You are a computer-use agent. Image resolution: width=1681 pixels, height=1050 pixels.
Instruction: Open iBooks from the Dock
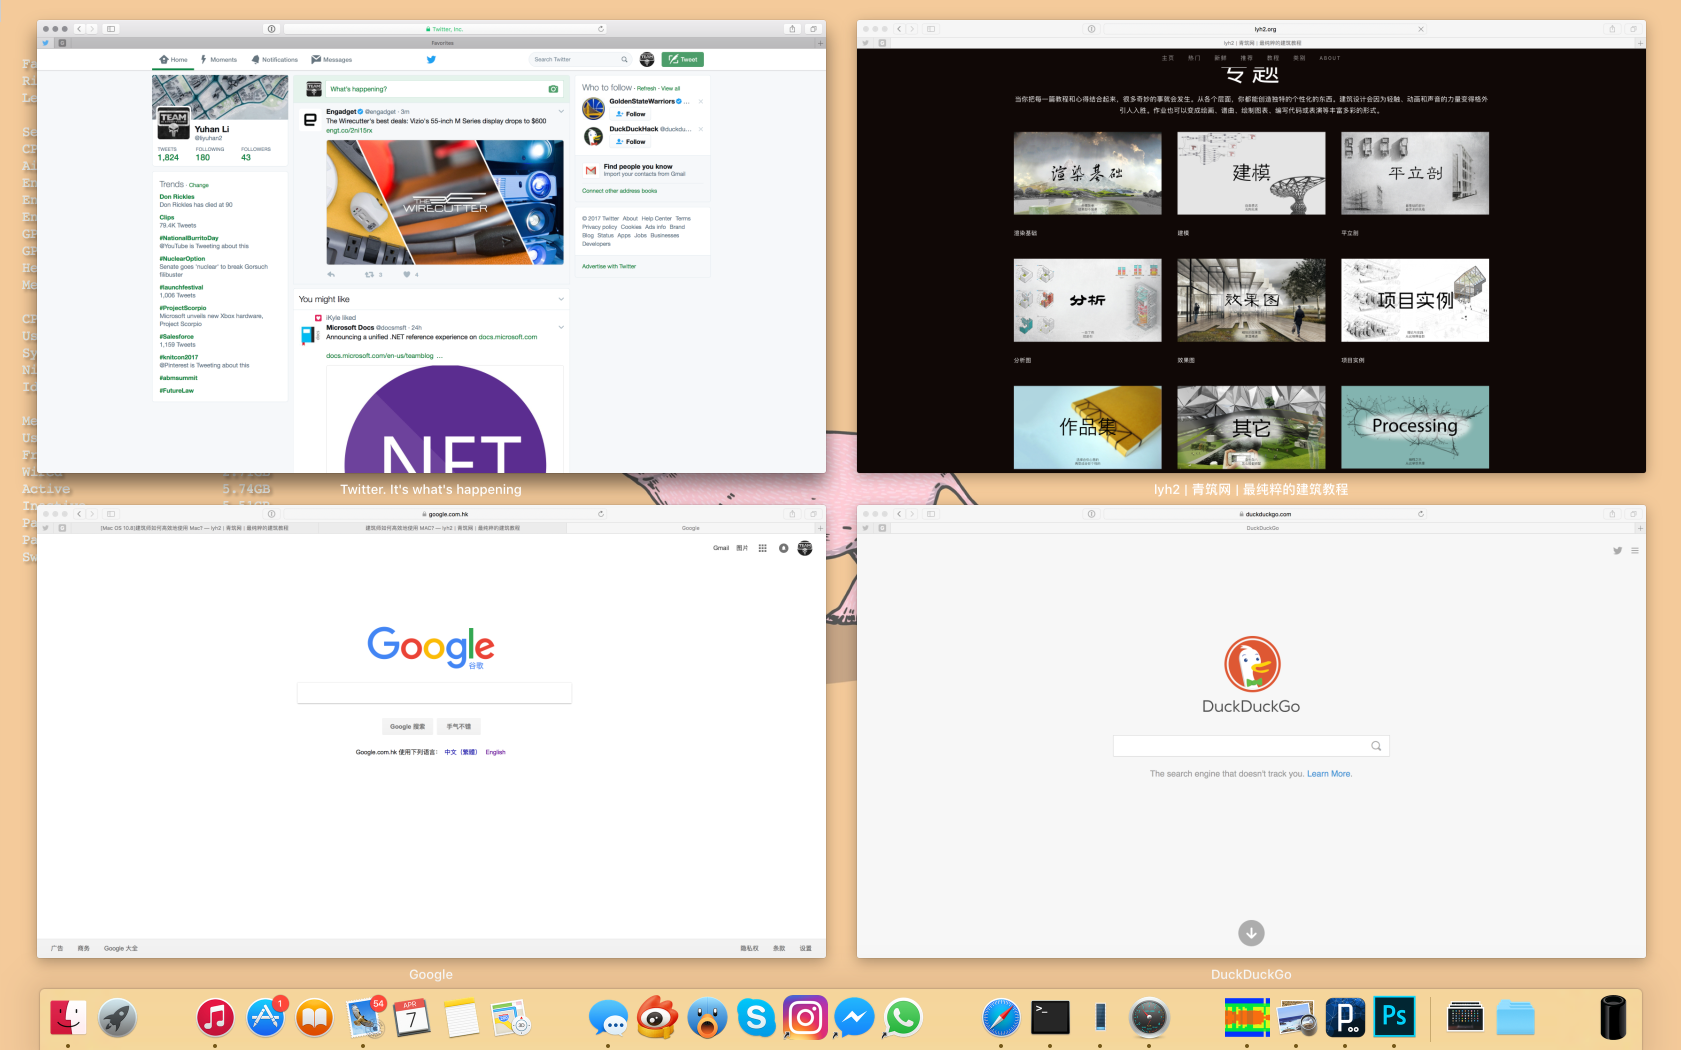point(314,1018)
